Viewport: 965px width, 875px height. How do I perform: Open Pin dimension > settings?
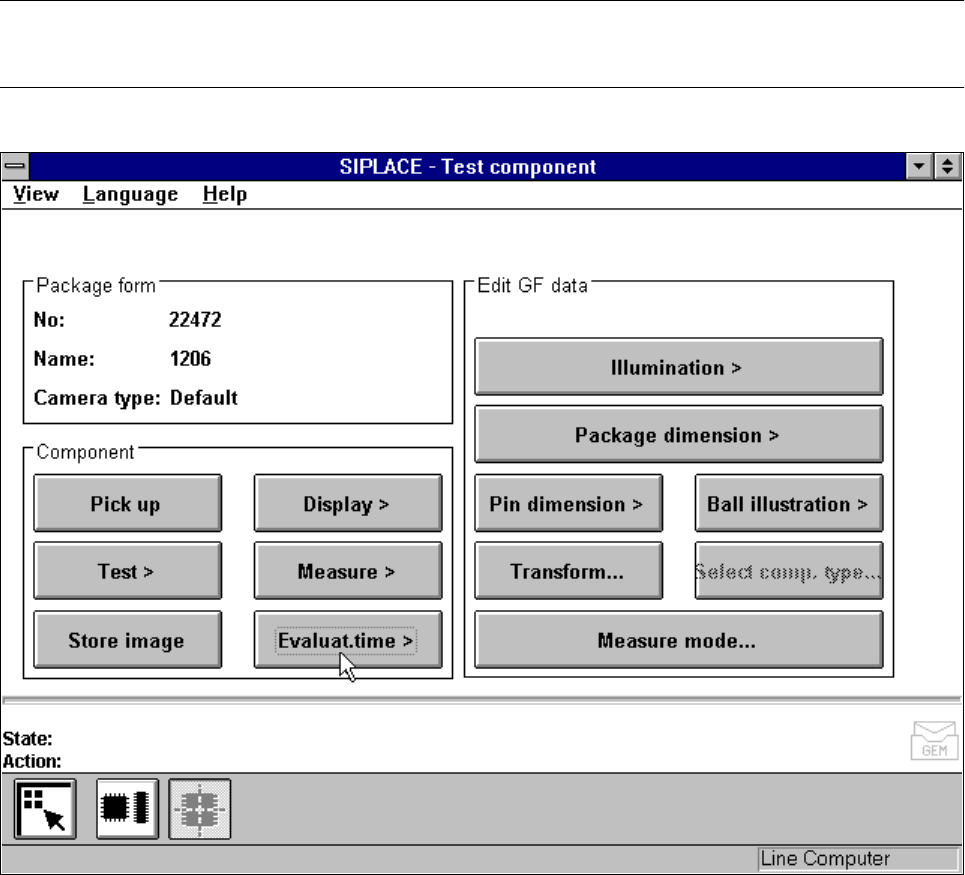pos(567,503)
